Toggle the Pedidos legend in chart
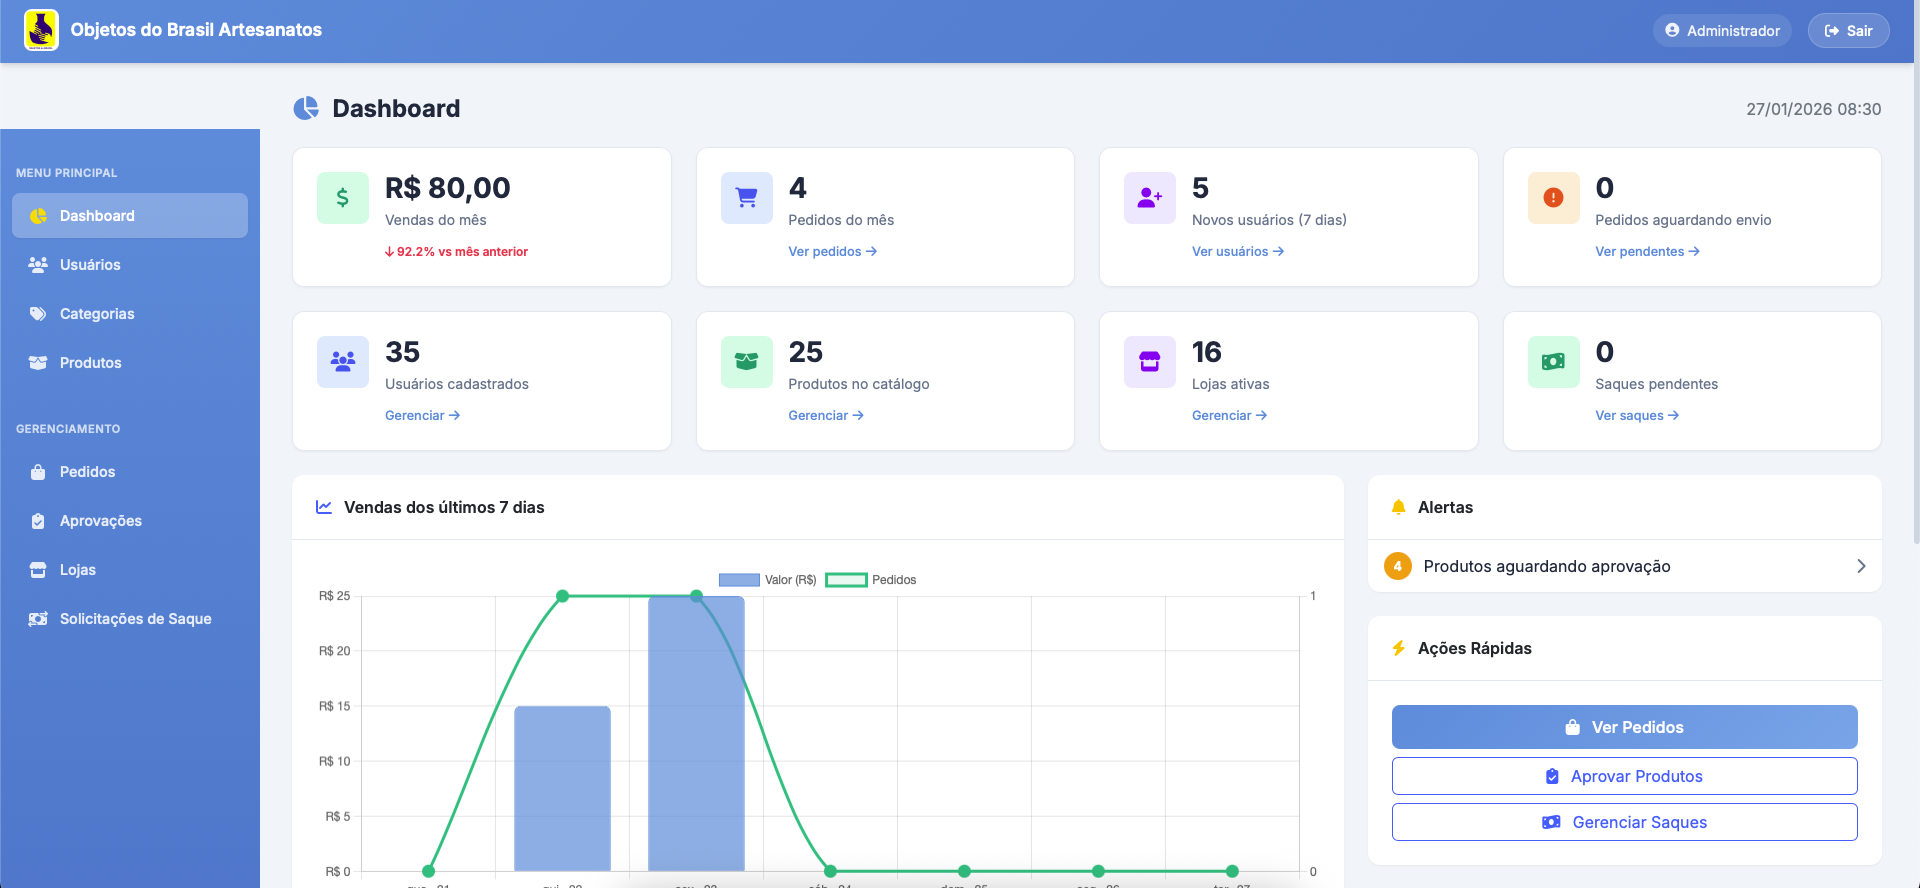 [x=871, y=580]
